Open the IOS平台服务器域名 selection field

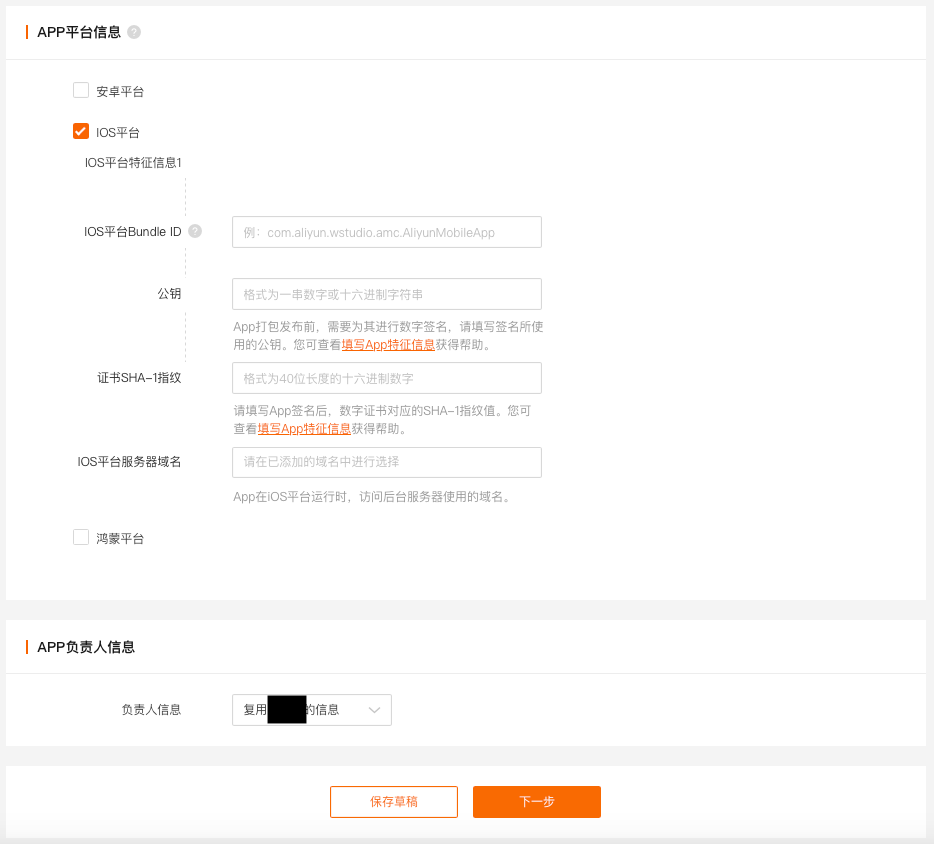pyautogui.click(x=387, y=462)
